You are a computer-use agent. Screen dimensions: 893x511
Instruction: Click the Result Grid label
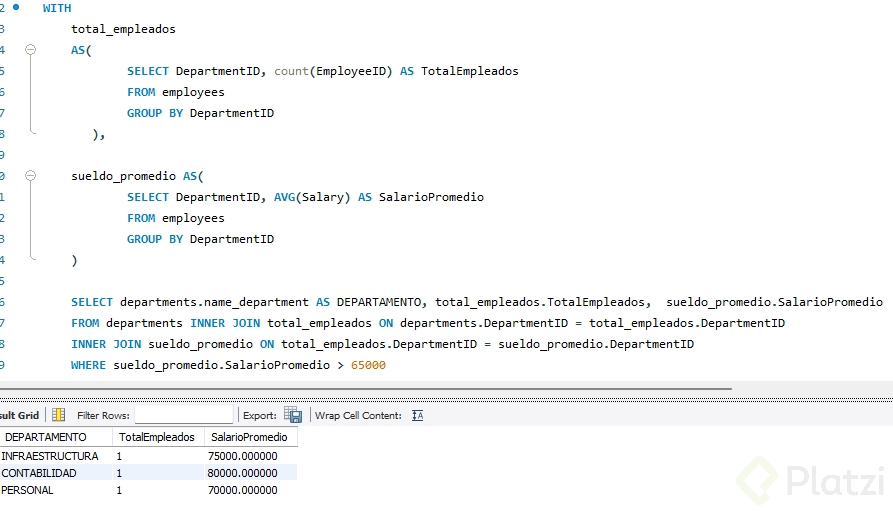(x=19, y=415)
